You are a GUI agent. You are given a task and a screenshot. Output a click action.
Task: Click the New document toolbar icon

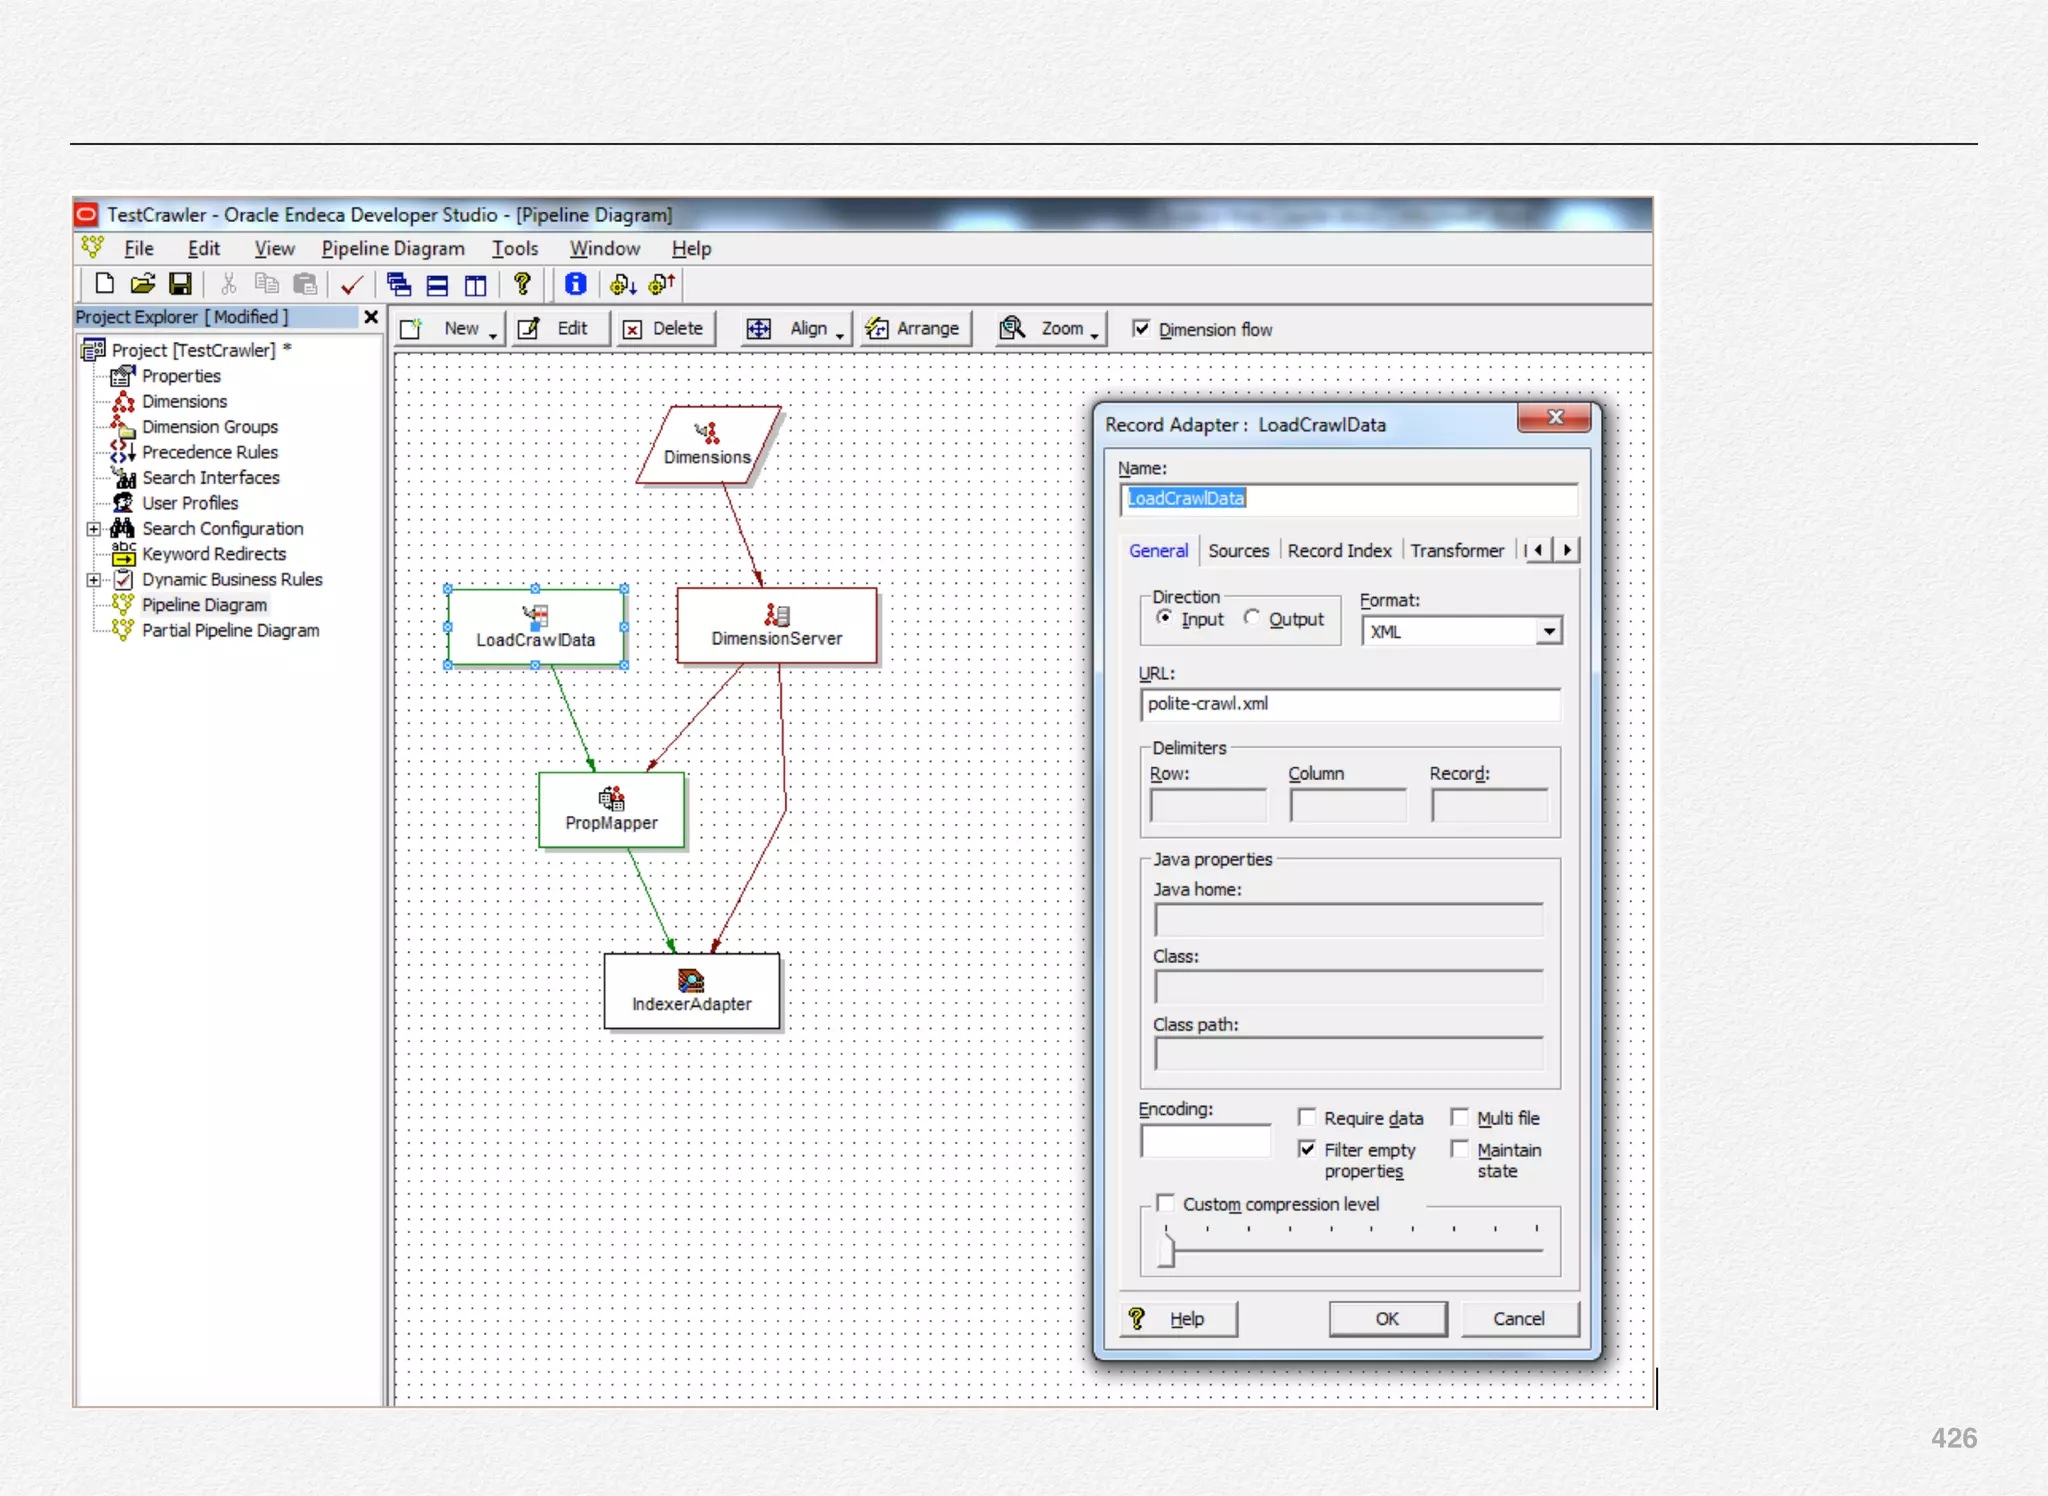105,285
